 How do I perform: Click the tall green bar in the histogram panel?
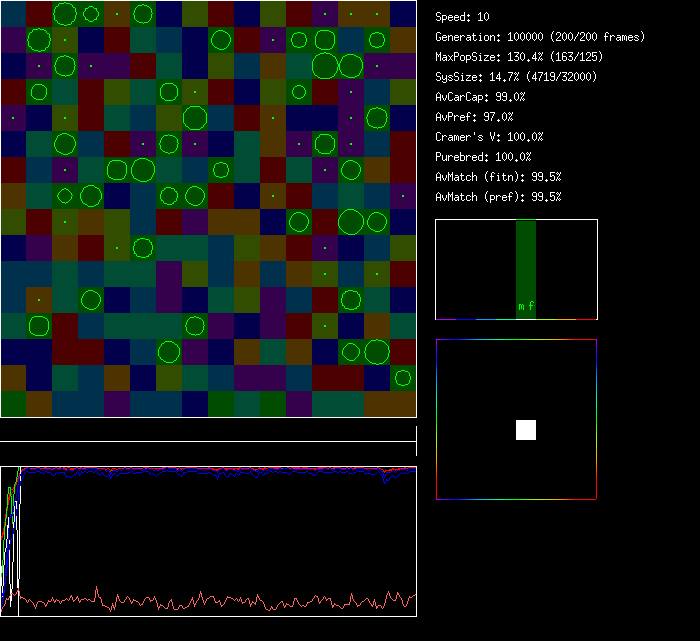526,260
